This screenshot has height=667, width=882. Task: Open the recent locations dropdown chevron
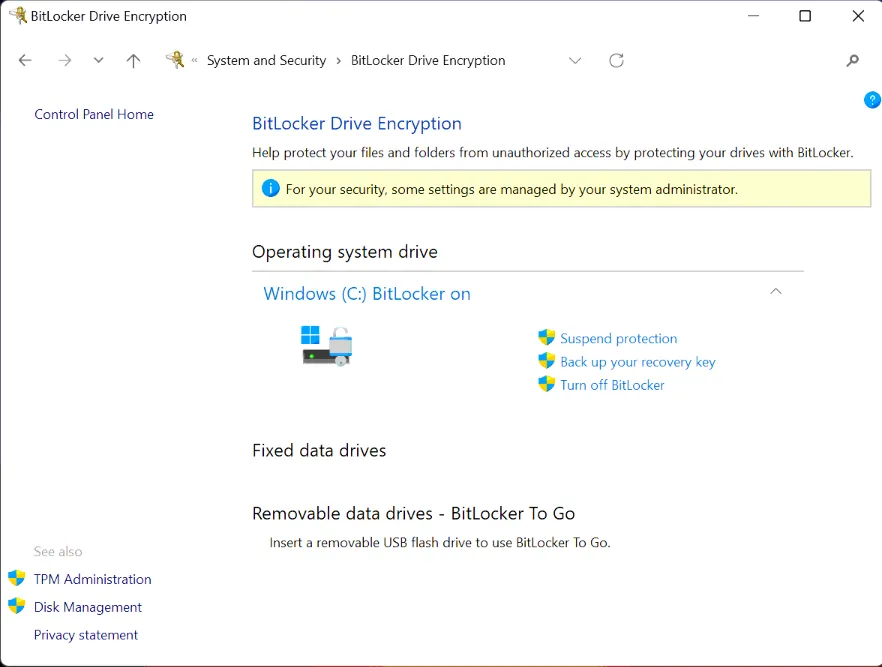[98, 60]
